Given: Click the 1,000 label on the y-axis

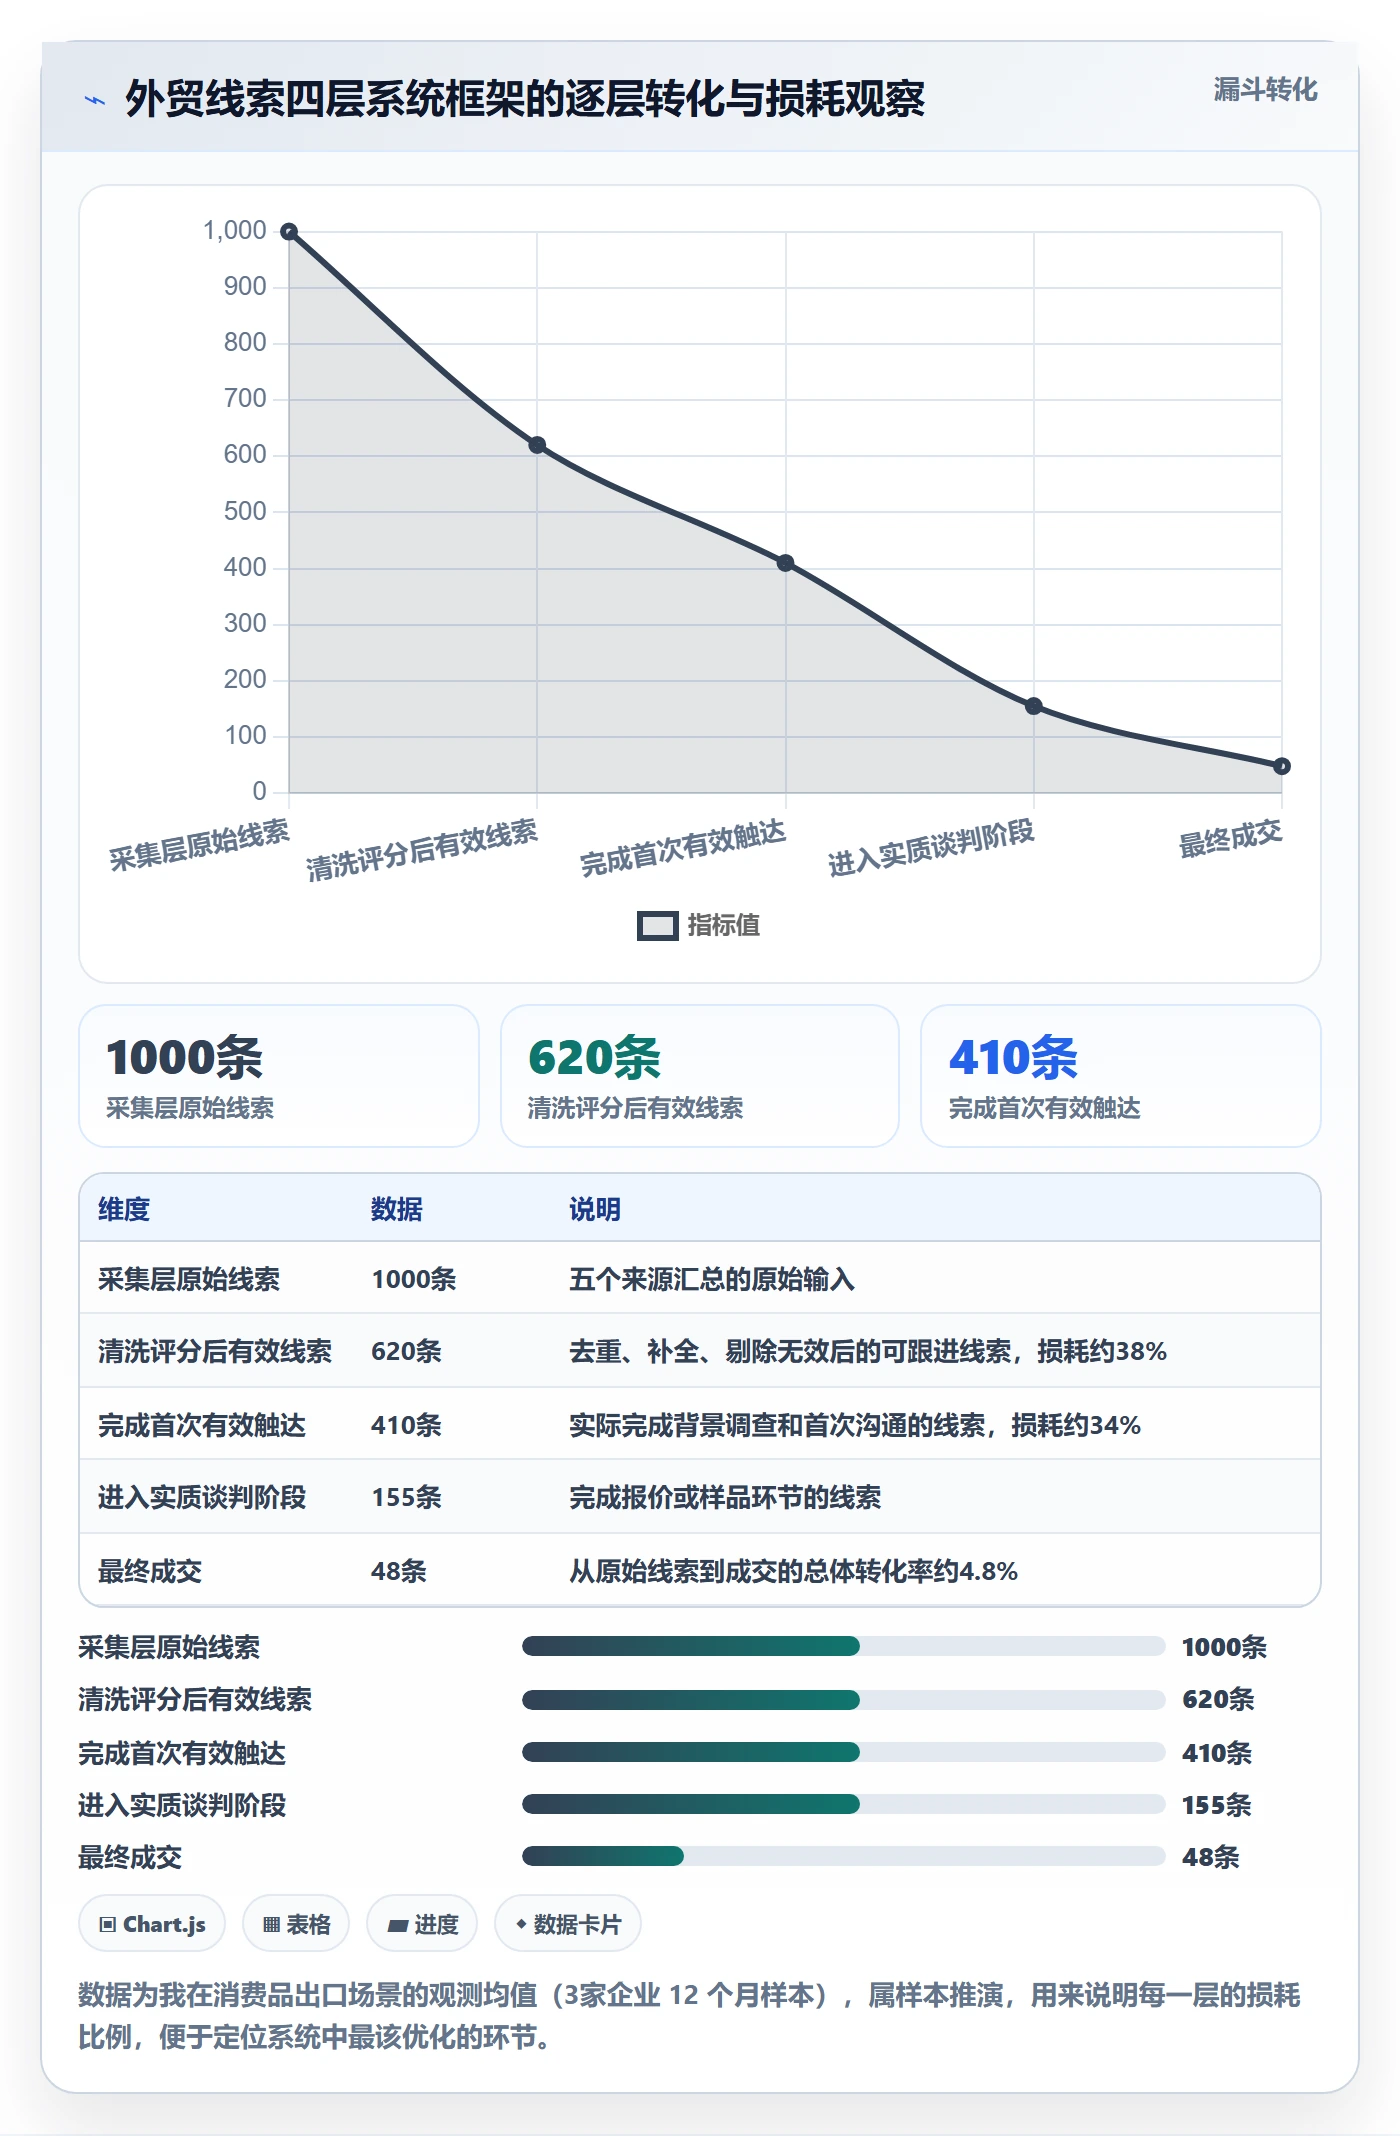Looking at the screenshot, I should 235,231.
